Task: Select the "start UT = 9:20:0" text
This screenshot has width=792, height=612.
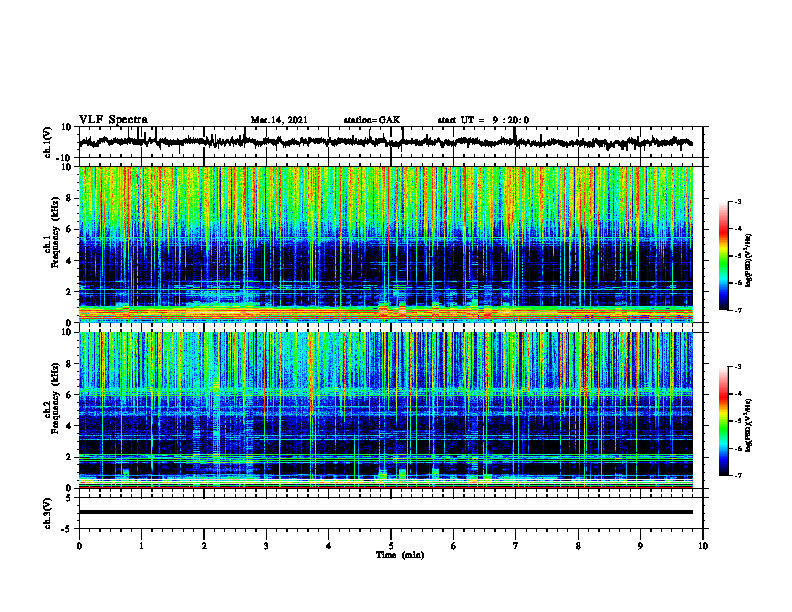Action: (483, 120)
